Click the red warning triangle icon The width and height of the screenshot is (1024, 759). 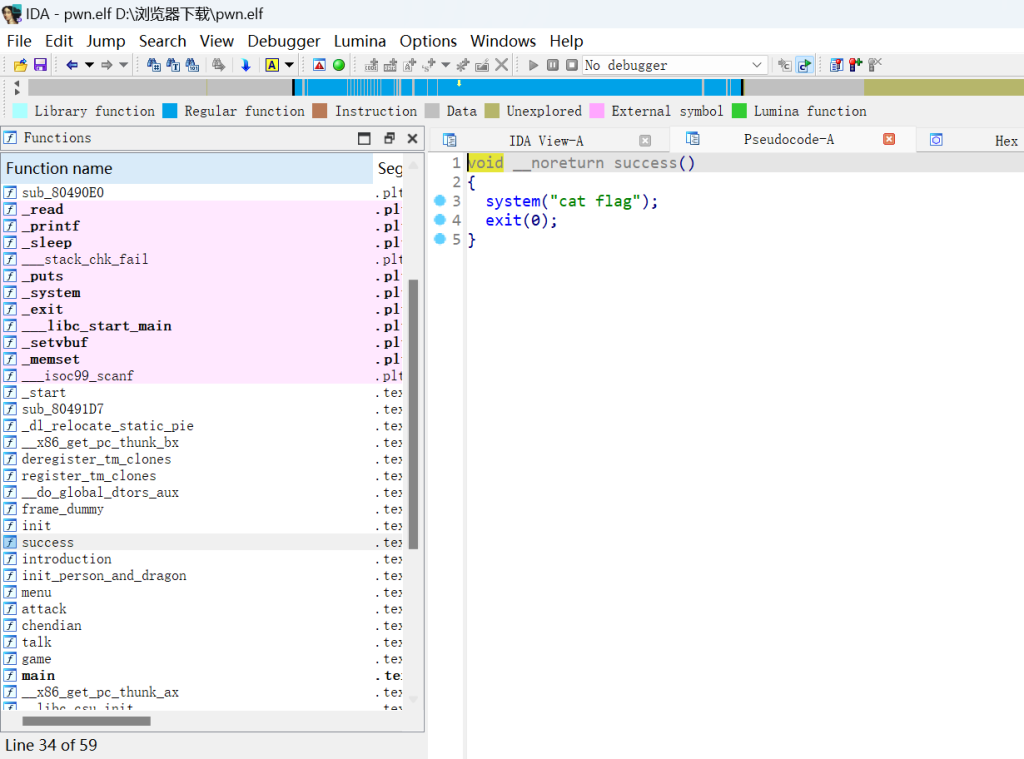(x=319, y=65)
